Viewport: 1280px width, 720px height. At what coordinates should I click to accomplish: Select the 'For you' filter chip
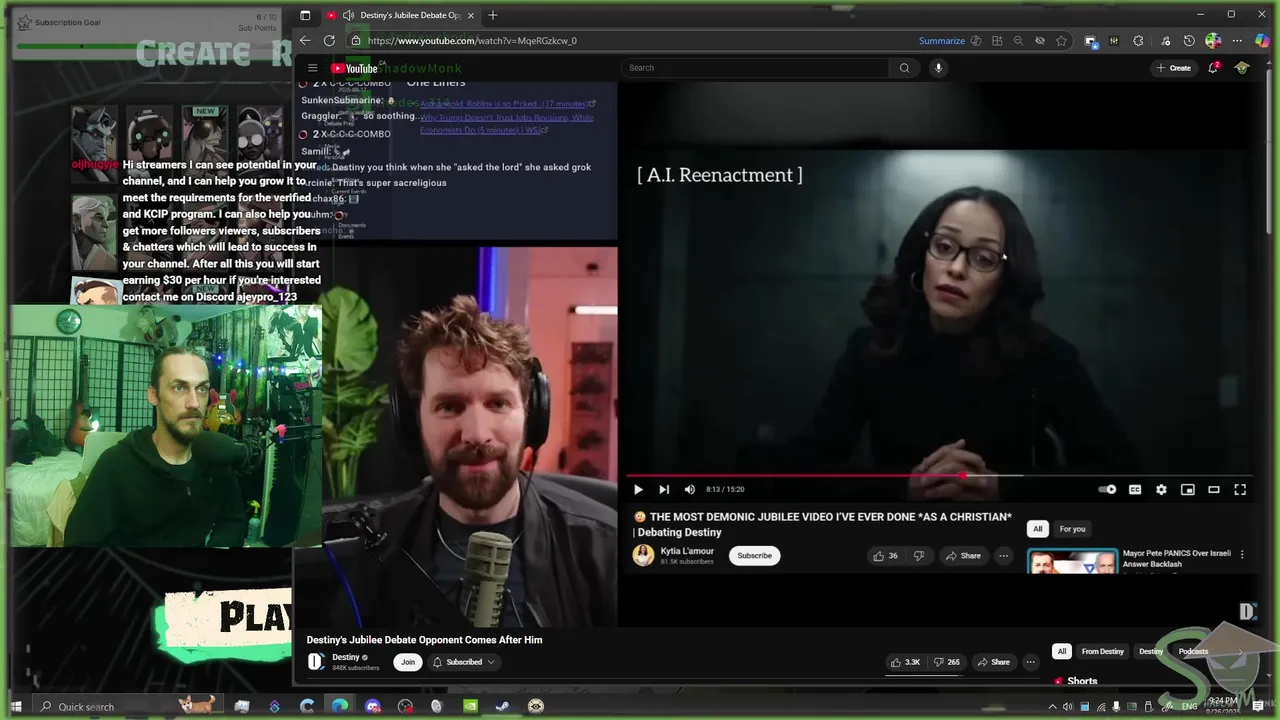point(1072,529)
